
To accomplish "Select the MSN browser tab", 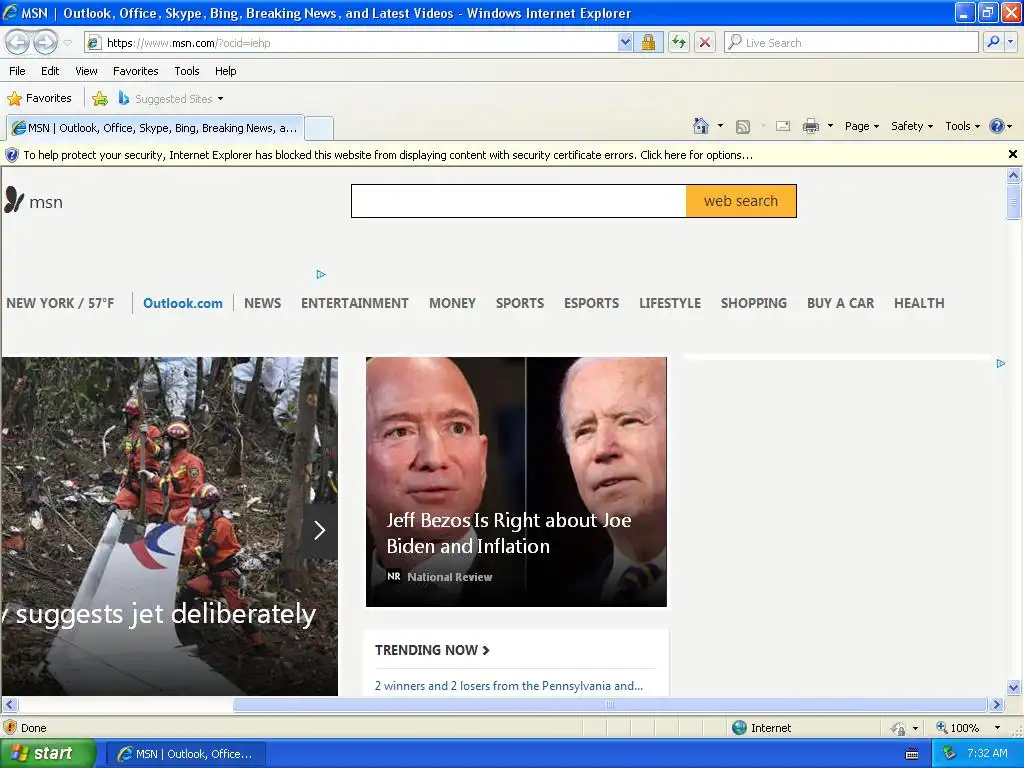I will [155, 128].
